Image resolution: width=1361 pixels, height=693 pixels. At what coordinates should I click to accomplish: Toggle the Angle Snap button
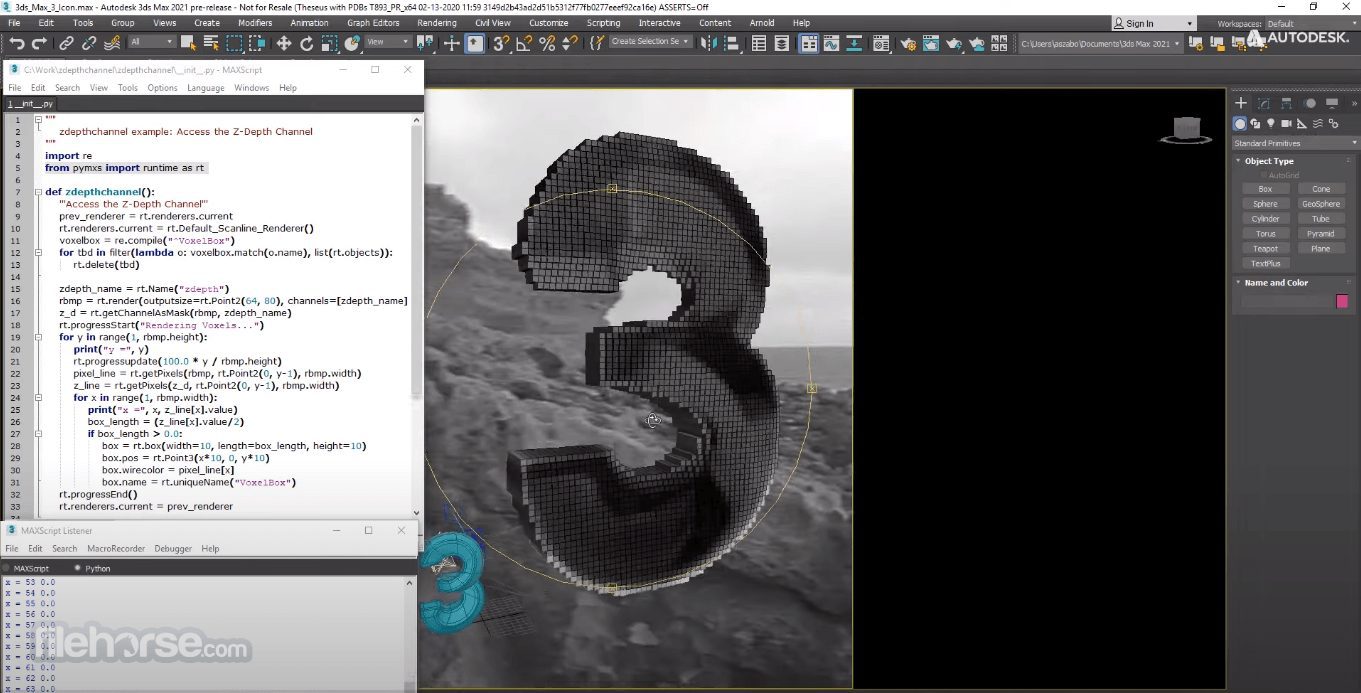tap(524, 43)
